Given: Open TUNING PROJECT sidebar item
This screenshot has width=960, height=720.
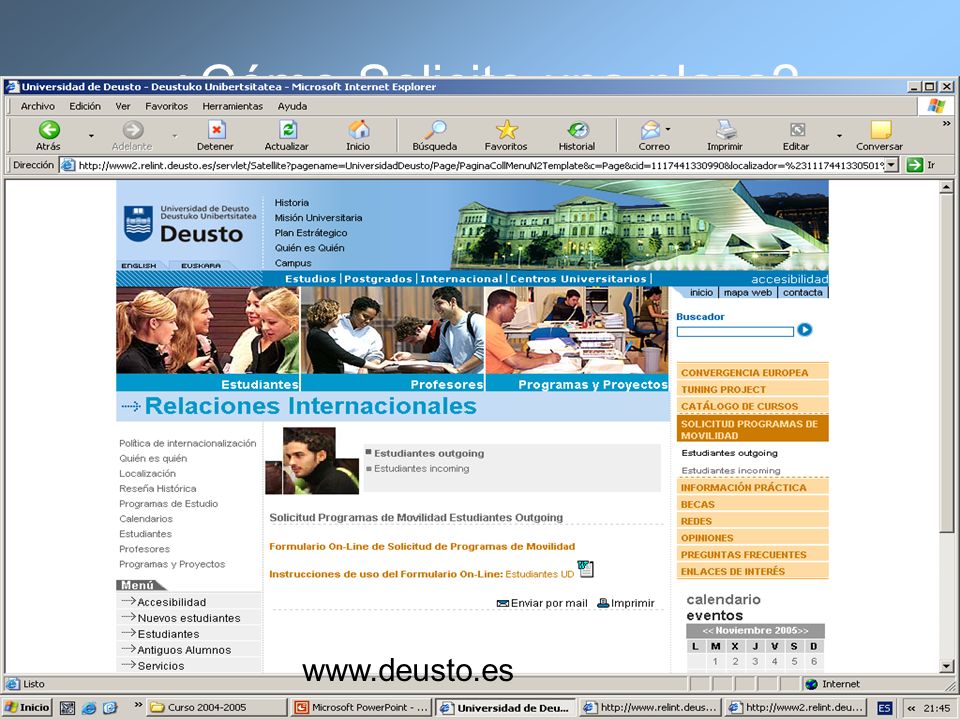Looking at the screenshot, I should pyautogui.click(x=752, y=389).
